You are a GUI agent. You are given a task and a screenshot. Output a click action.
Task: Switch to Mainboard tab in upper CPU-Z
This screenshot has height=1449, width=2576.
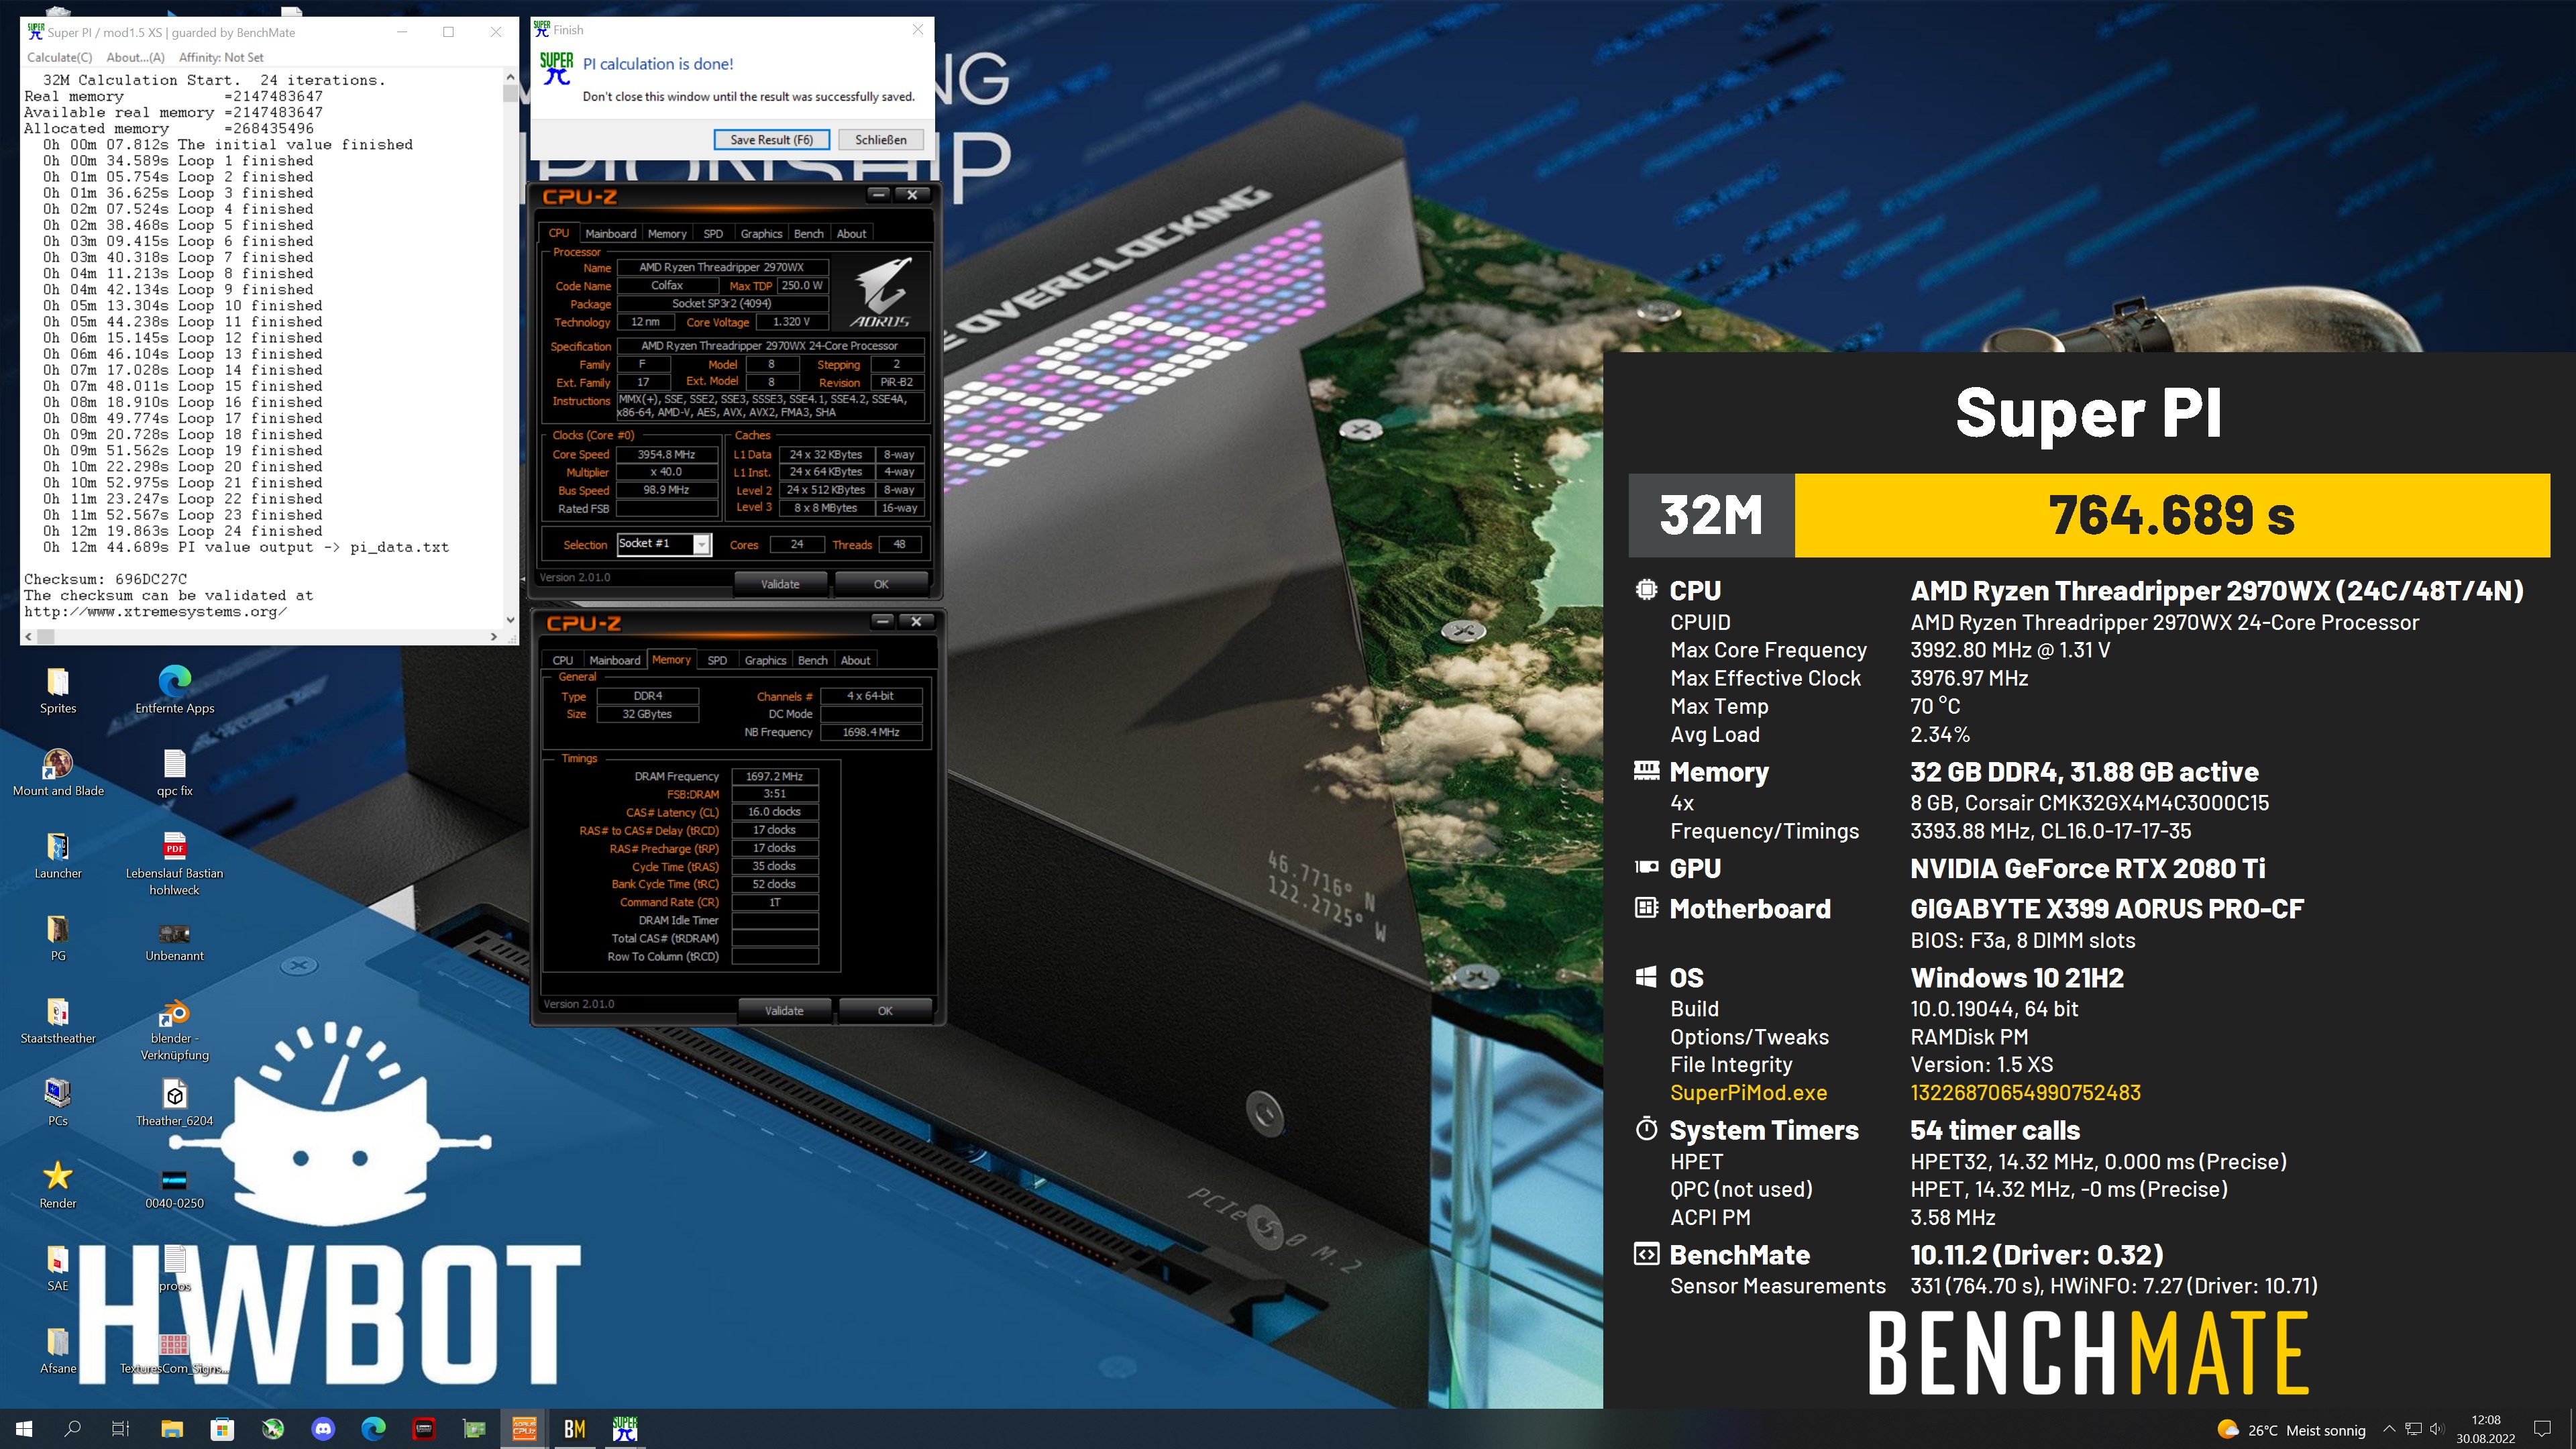coord(610,233)
